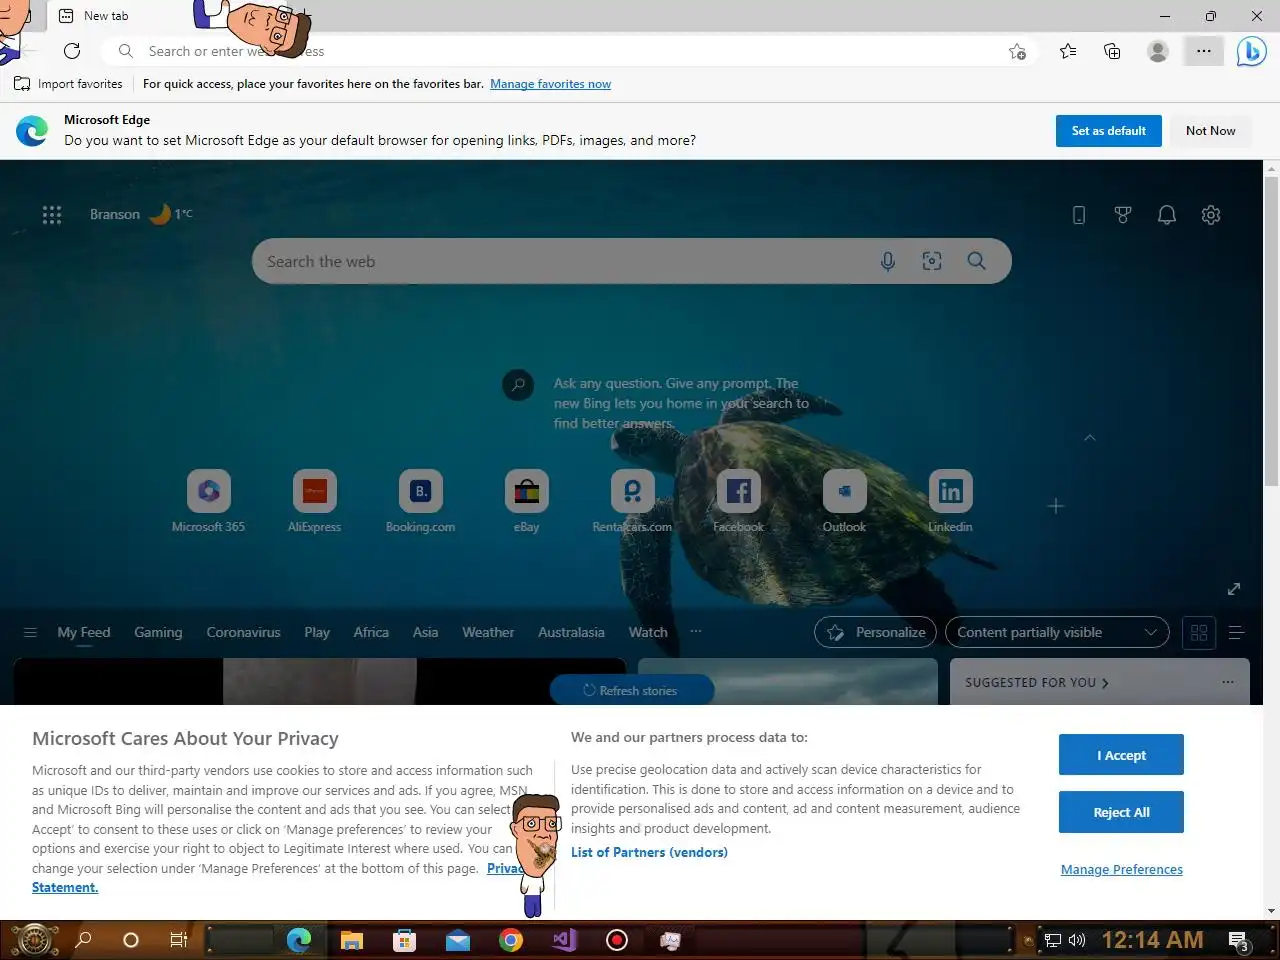Add this page to favorites star icon
The height and width of the screenshot is (960, 1280).
1017,51
